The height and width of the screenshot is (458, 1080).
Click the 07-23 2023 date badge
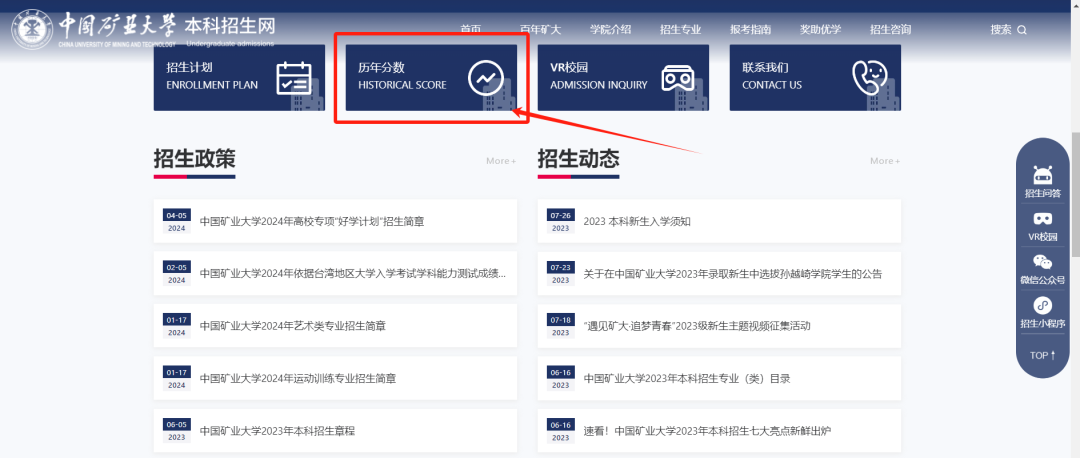(x=561, y=273)
